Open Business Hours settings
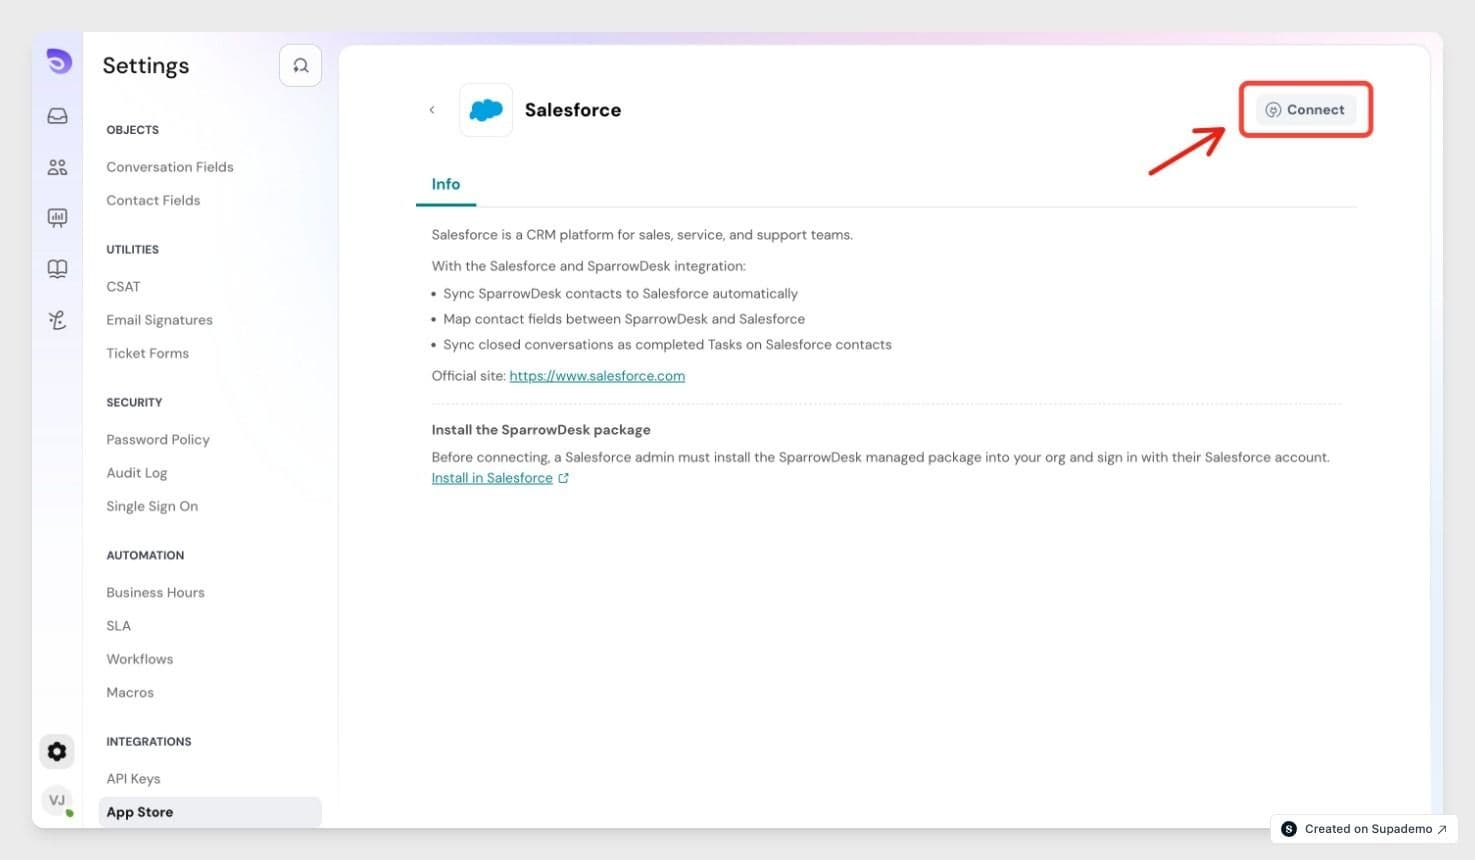This screenshot has height=860, width=1475. point(155,592)
